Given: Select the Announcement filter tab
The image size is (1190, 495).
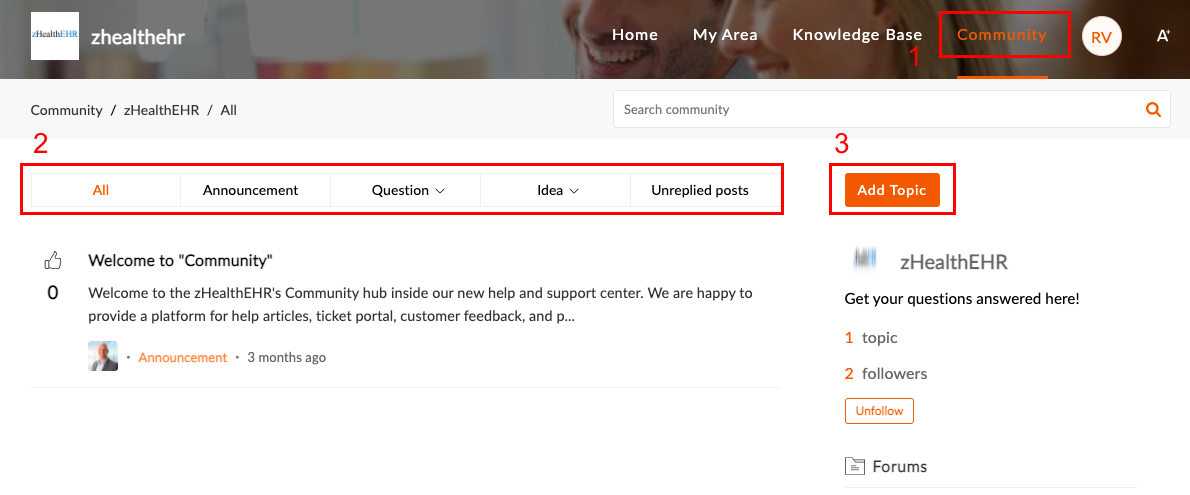Looking at the screenshot, I should point(250,191).
